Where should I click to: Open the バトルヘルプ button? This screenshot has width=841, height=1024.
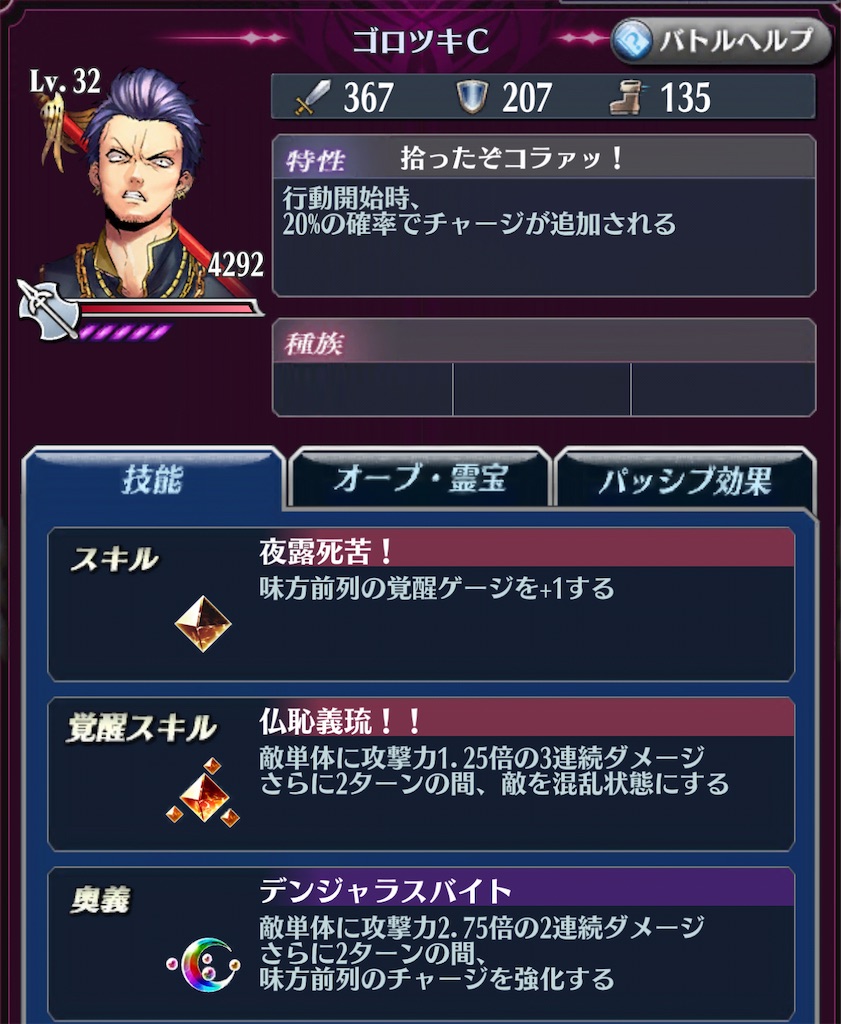coord(720,41)
